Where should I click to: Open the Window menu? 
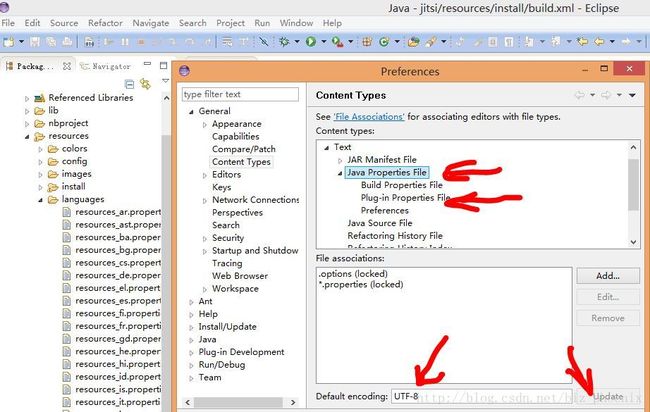(296, 23)
